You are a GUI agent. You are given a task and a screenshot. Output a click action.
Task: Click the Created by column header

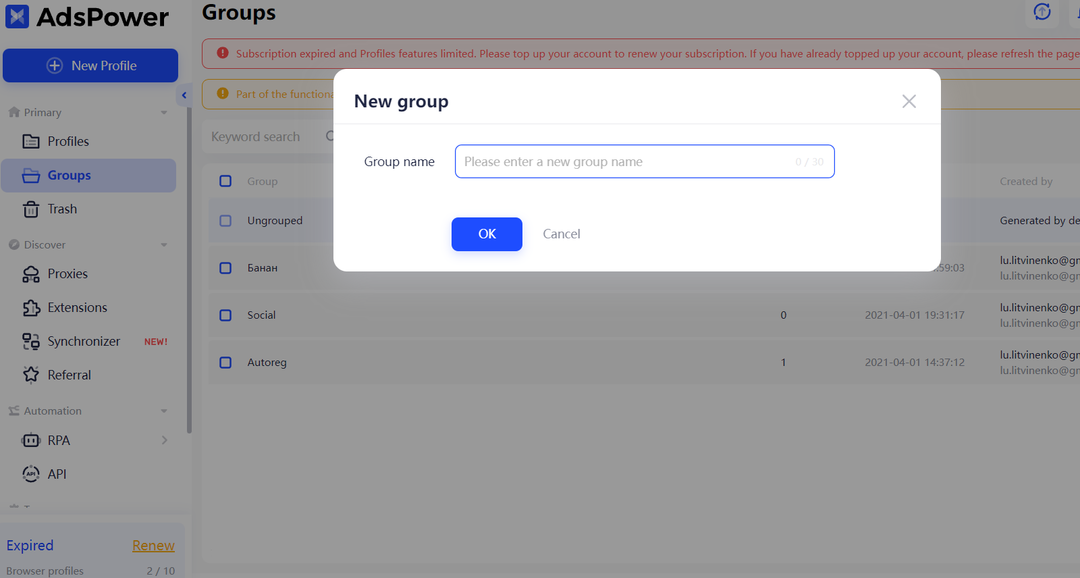point(1026,181)
